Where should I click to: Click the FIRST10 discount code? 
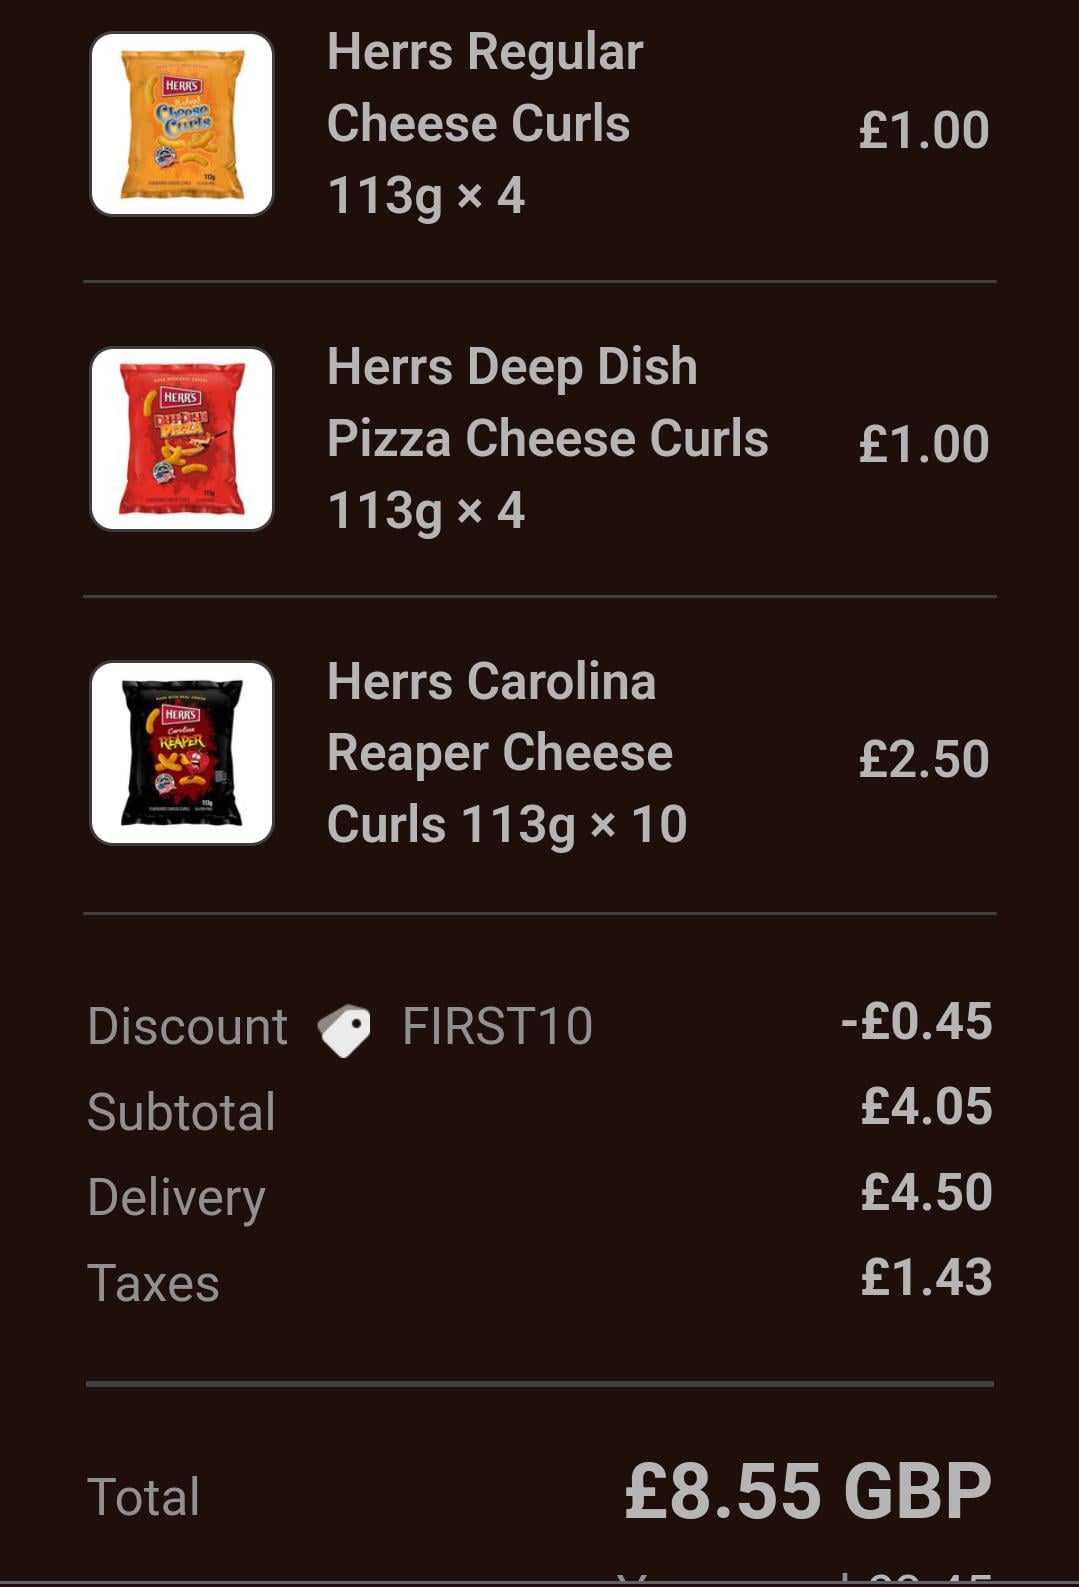(497, 1027)
